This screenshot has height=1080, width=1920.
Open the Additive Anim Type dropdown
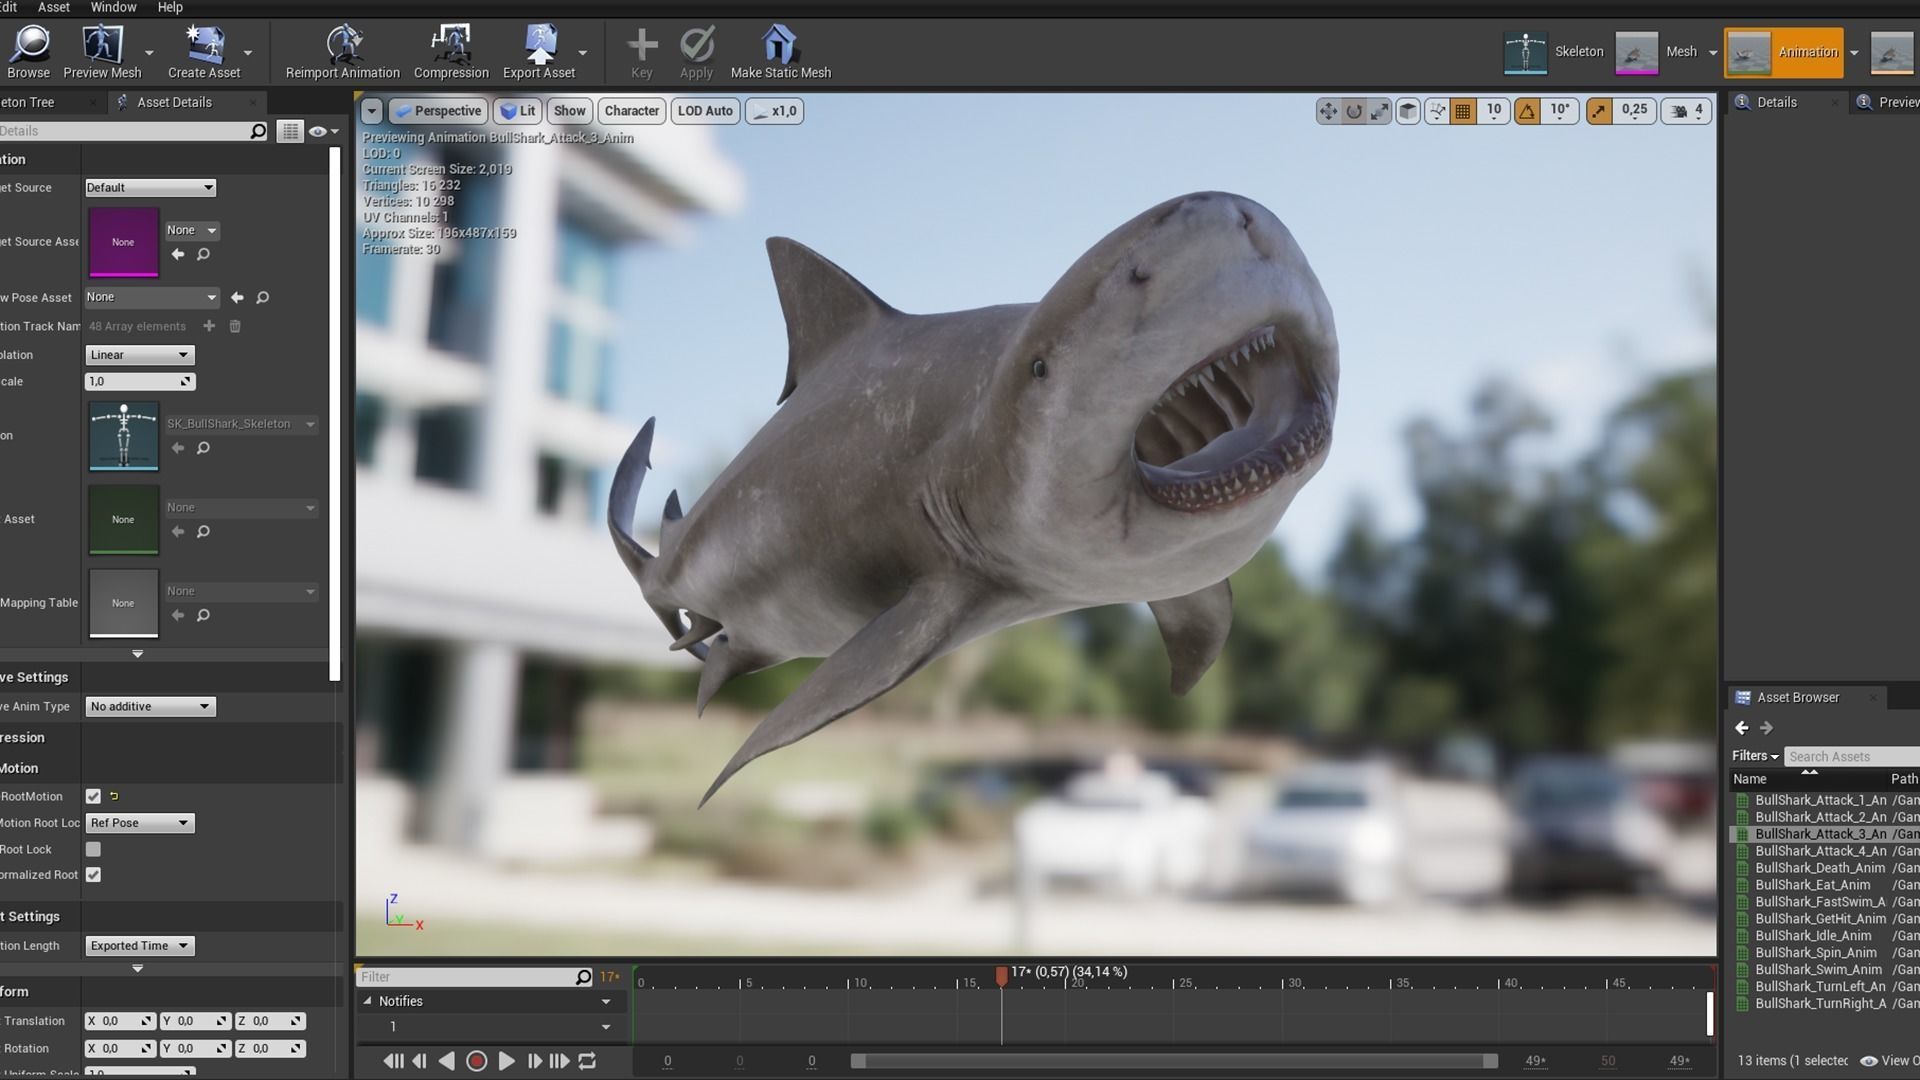pos(150,706)
